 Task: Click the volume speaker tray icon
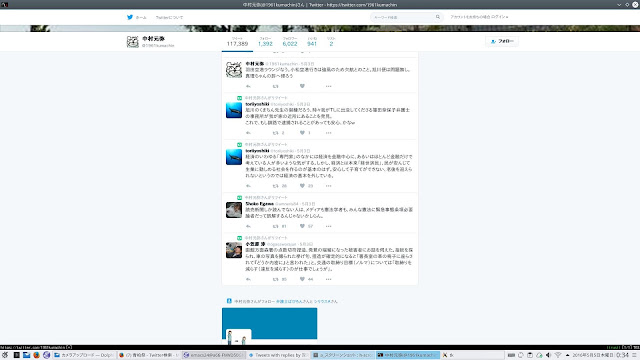tap(549, 355)
